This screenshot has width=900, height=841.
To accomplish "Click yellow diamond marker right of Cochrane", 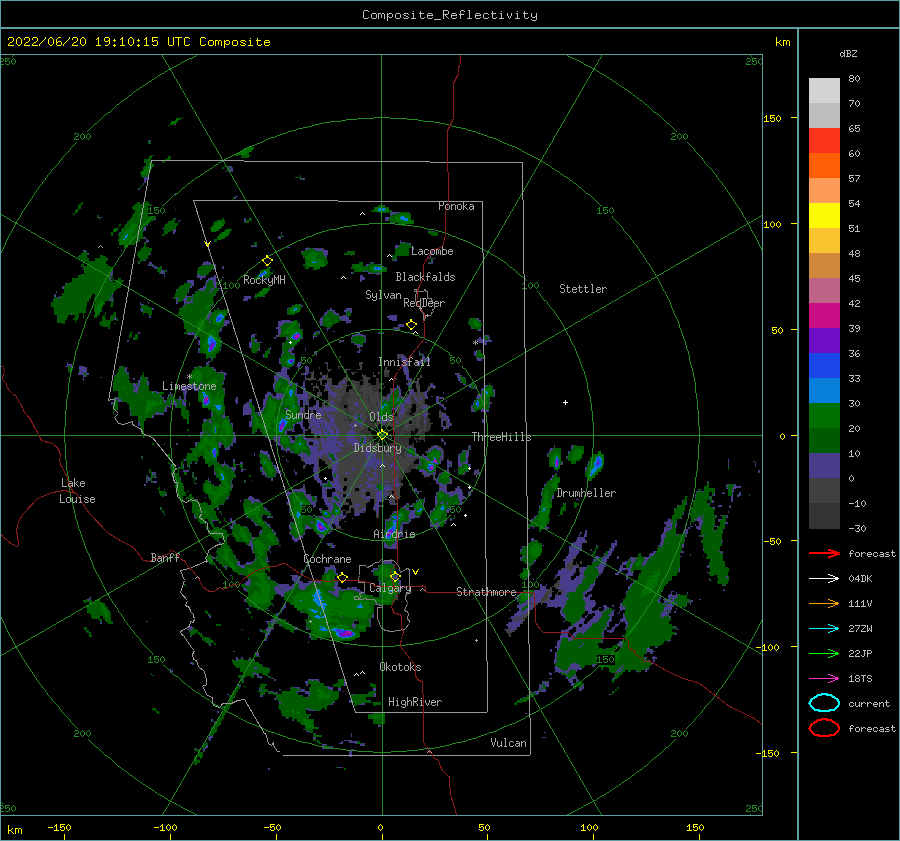I will tap(342, 577).
